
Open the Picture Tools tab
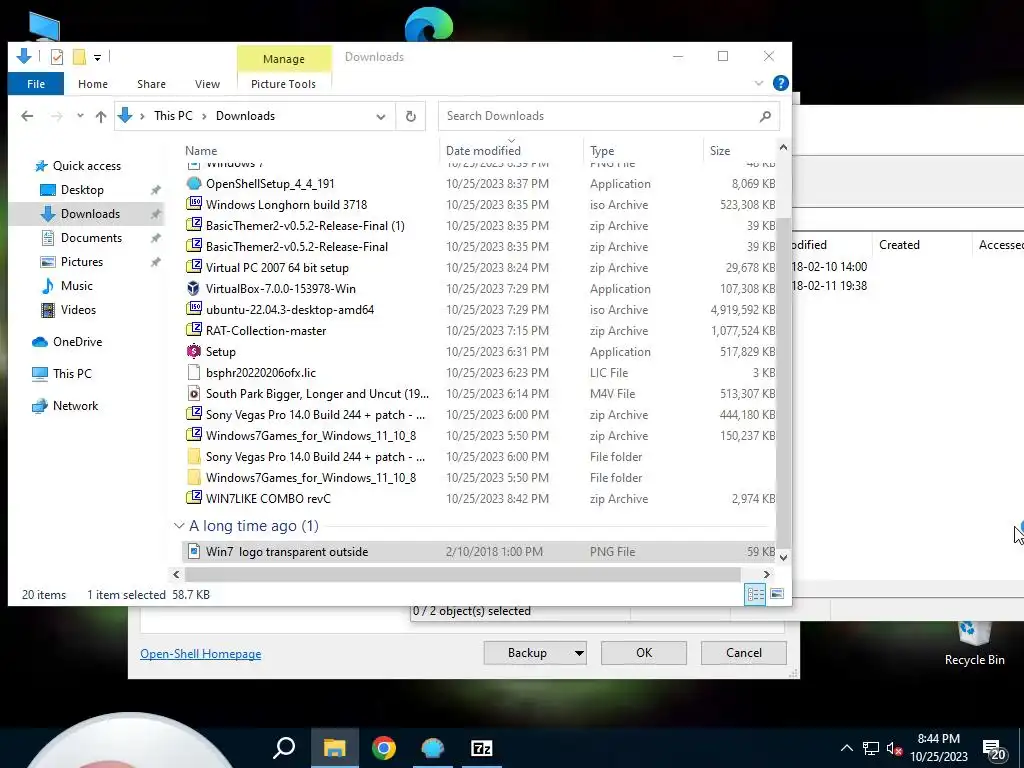pyautogui.click(x=283, y=84)
